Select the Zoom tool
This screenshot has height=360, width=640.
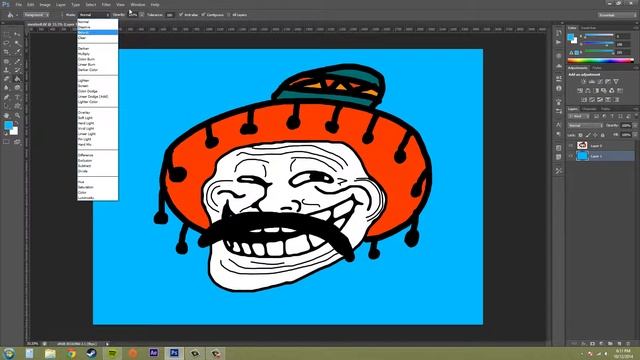pos(18,116)
